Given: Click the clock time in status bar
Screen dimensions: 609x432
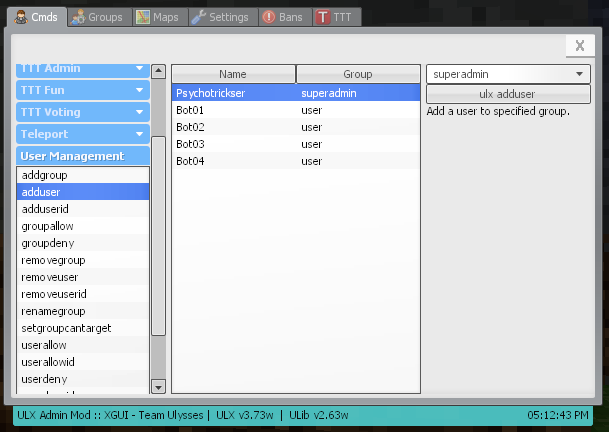Looking at the screenshot, I should click(557, 415).
